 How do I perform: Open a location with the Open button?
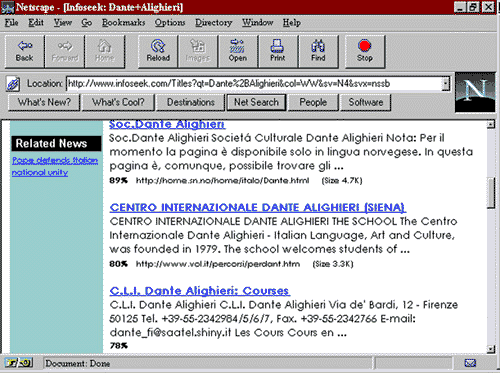pos(238,52)
